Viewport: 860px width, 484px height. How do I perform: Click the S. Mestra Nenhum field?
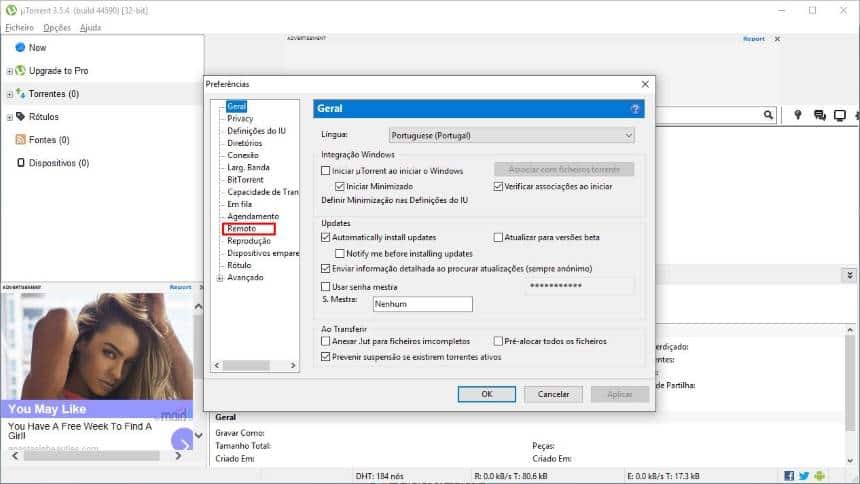coord(422,304)
